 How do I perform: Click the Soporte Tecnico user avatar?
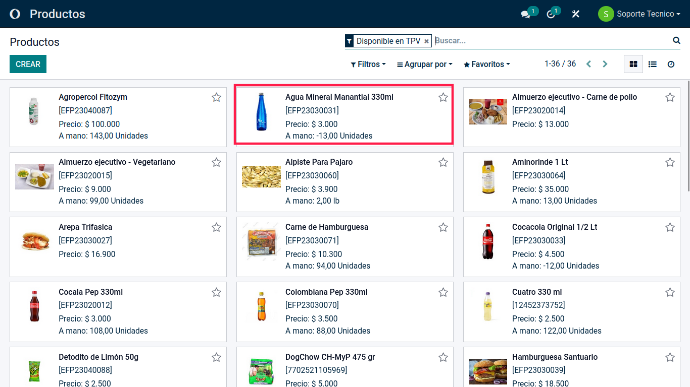(x=606, y=14)
